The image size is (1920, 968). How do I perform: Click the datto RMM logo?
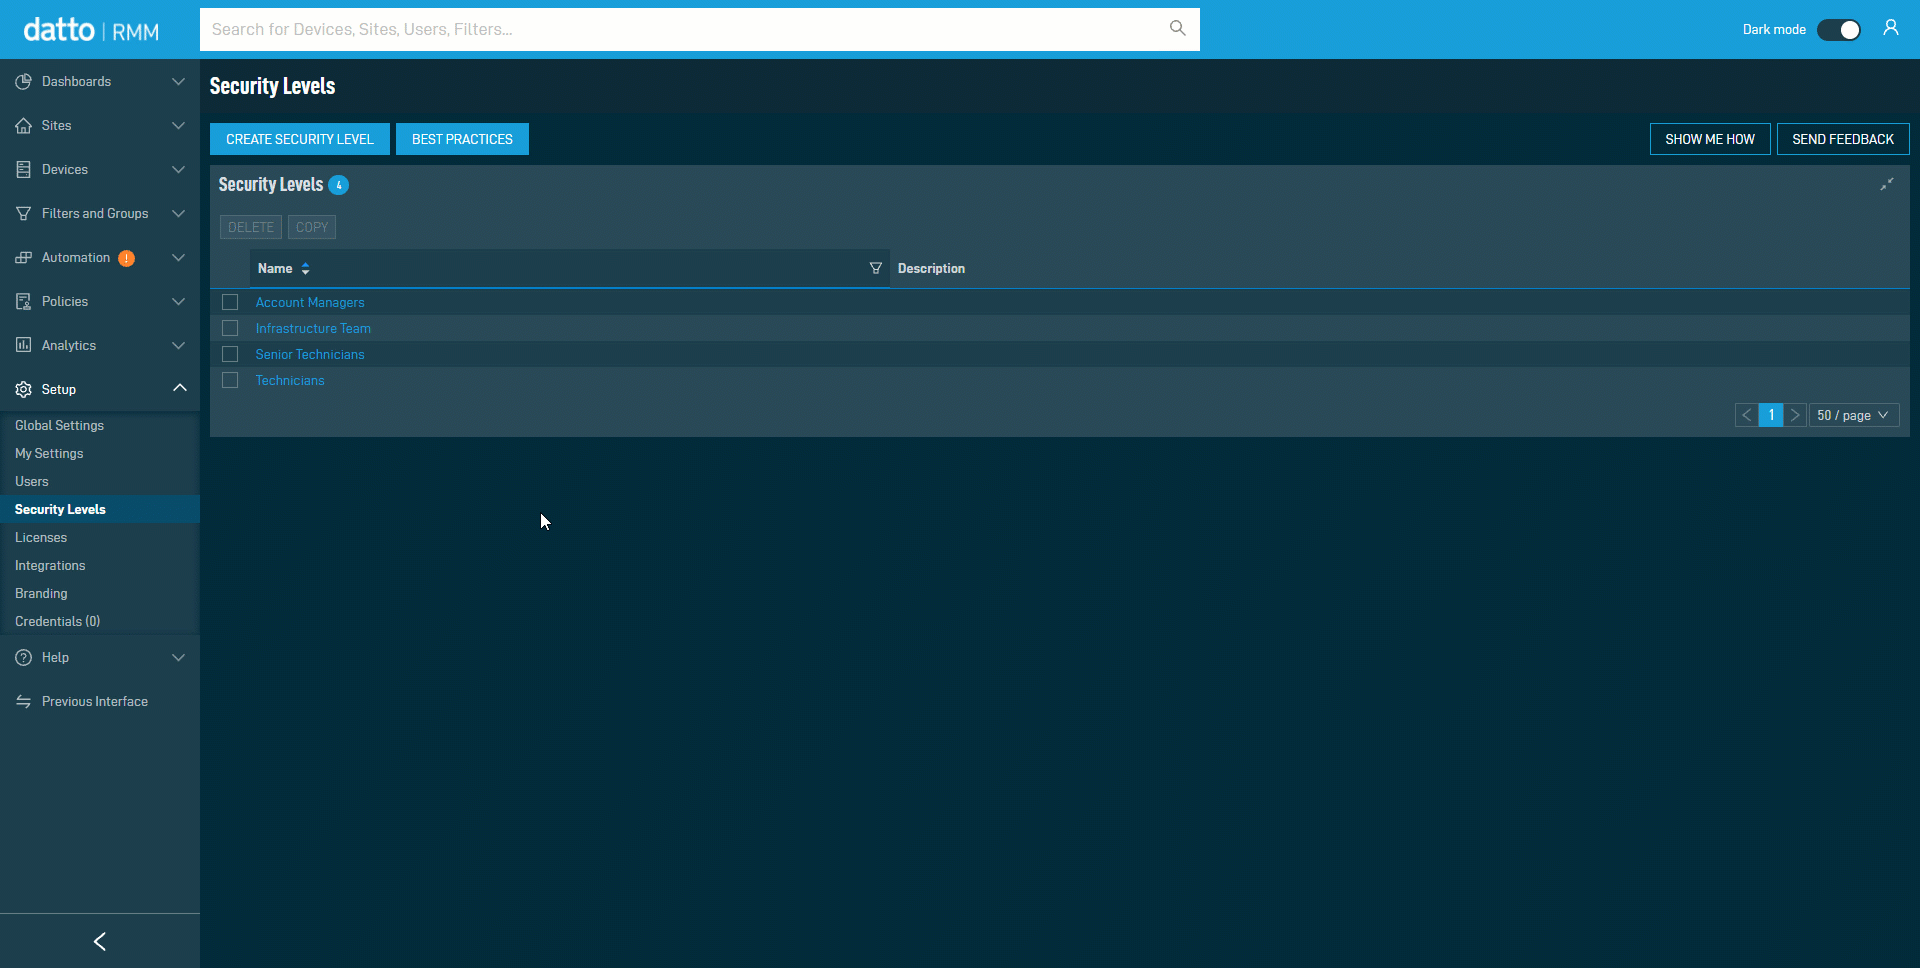coord(91,30)
